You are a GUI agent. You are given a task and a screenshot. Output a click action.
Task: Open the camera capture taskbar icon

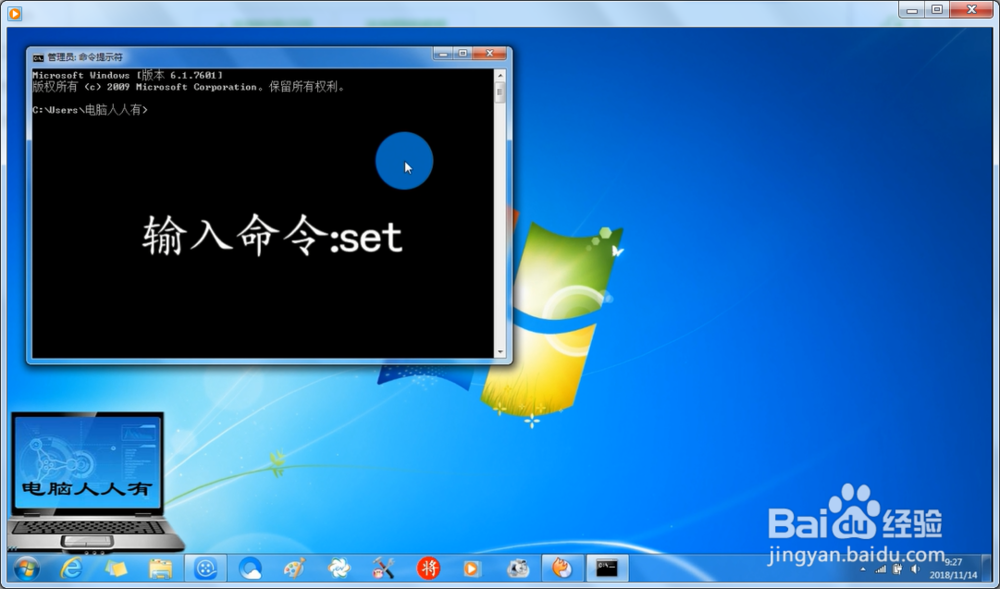[518, 568]
